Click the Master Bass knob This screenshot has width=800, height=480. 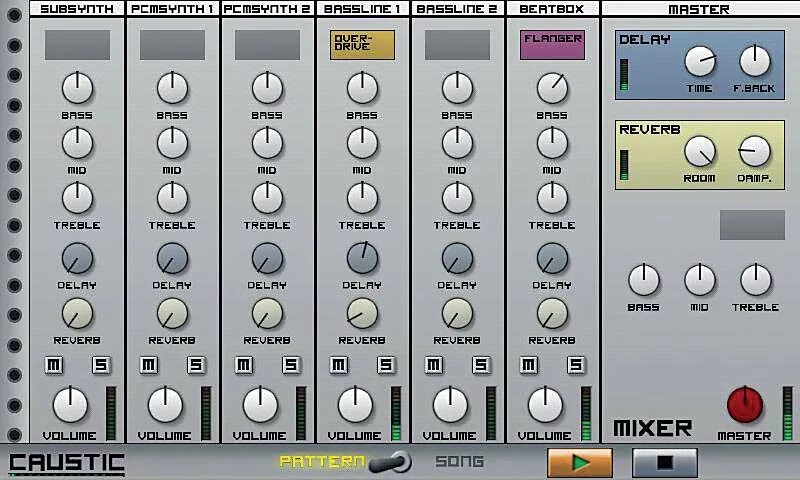tap(644, 280)
